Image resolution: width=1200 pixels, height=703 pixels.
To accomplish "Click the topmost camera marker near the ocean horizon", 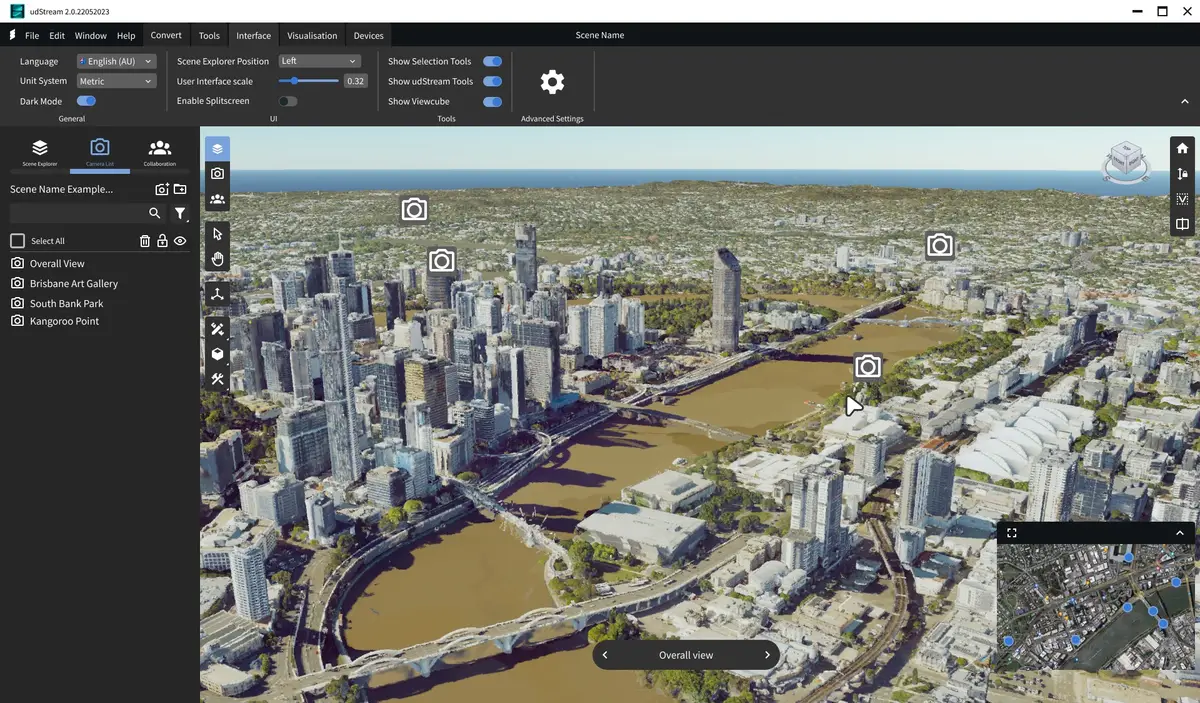I will [x=414, y=210].
